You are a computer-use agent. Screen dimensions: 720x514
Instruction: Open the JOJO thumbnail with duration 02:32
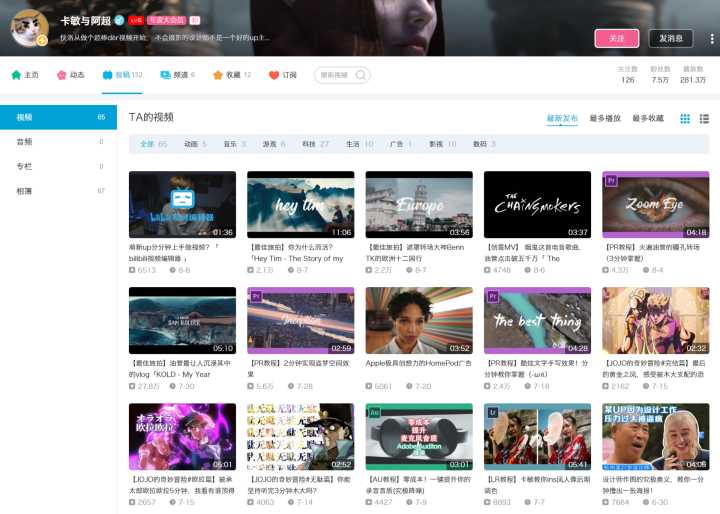(656, 321)
